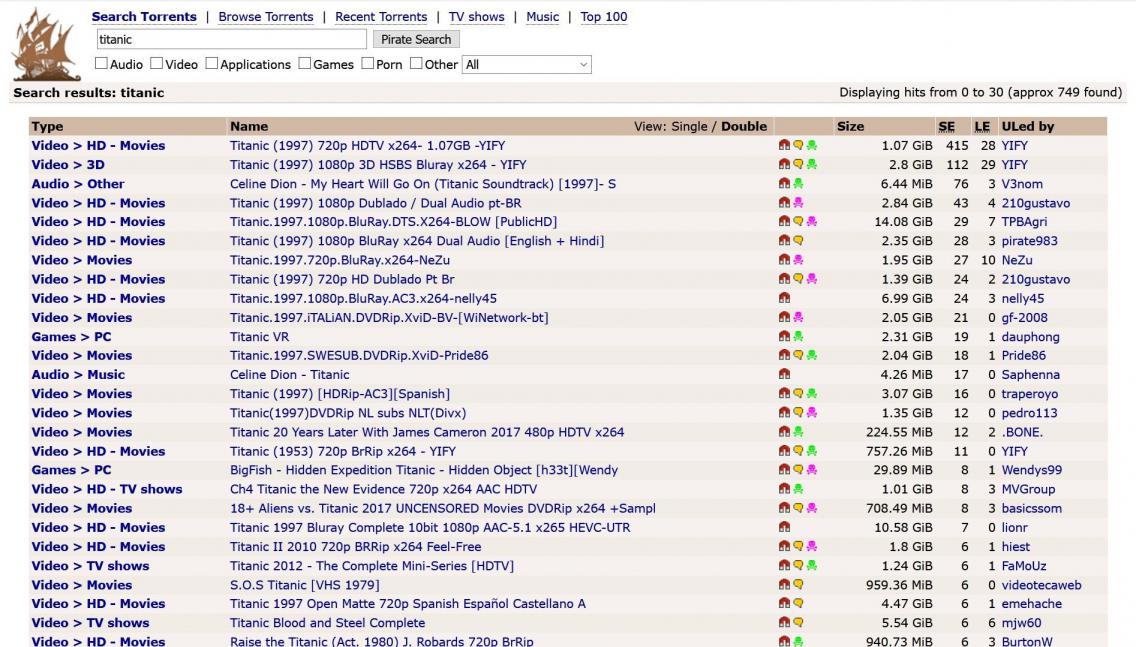Enable the Applications checkbox

(x=212, y=64)
